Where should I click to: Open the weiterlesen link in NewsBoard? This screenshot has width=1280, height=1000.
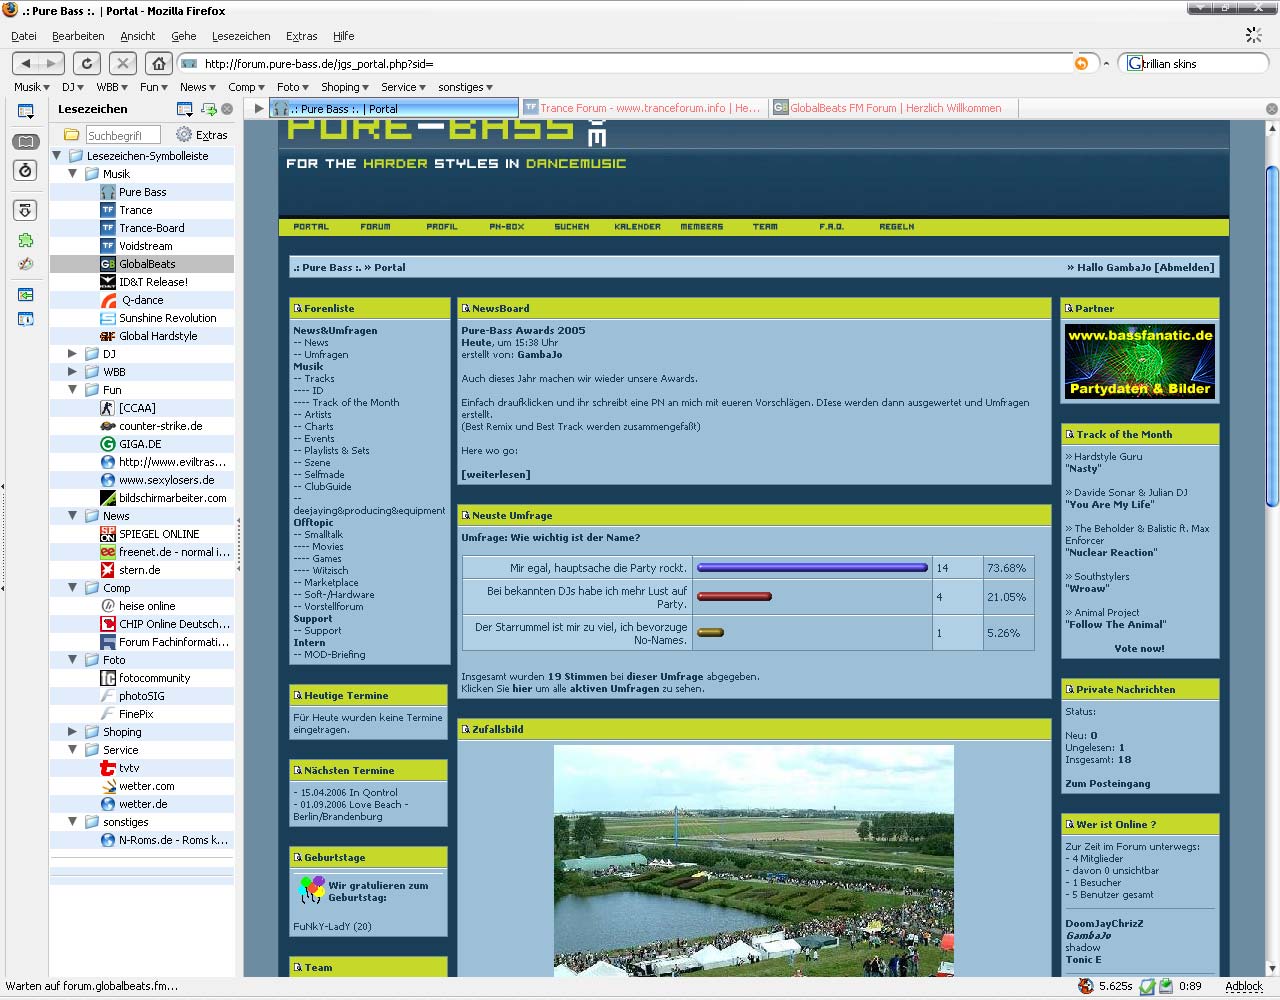point(496,475)
